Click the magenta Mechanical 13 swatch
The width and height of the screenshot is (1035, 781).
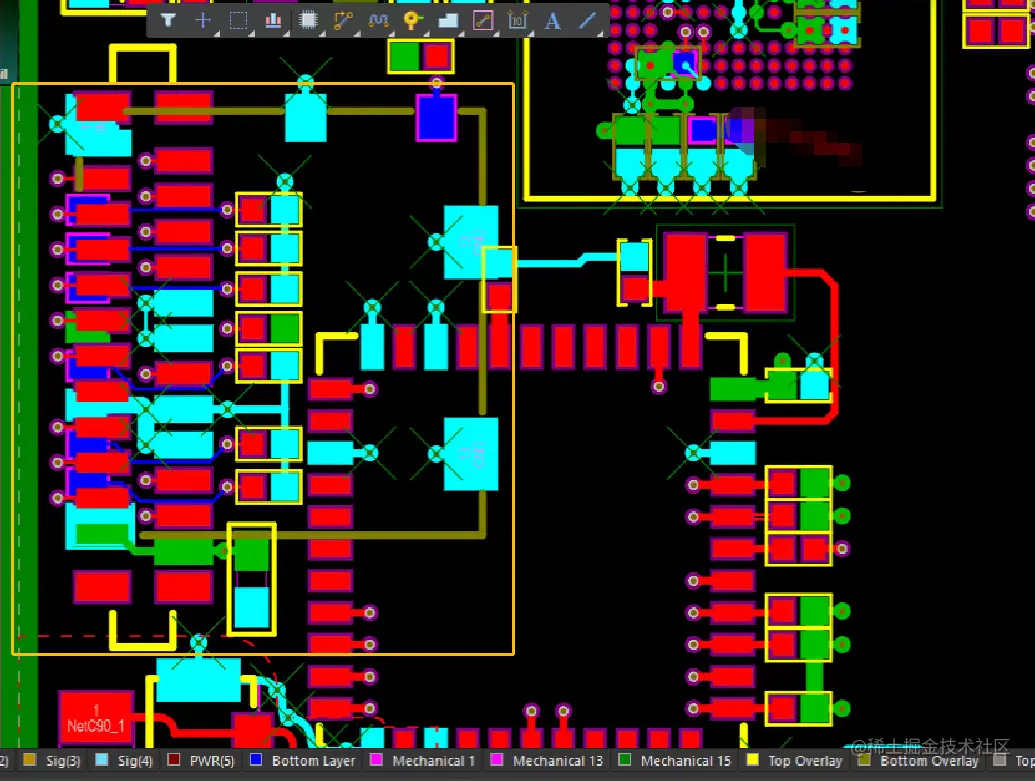click(x=497, y=760)
